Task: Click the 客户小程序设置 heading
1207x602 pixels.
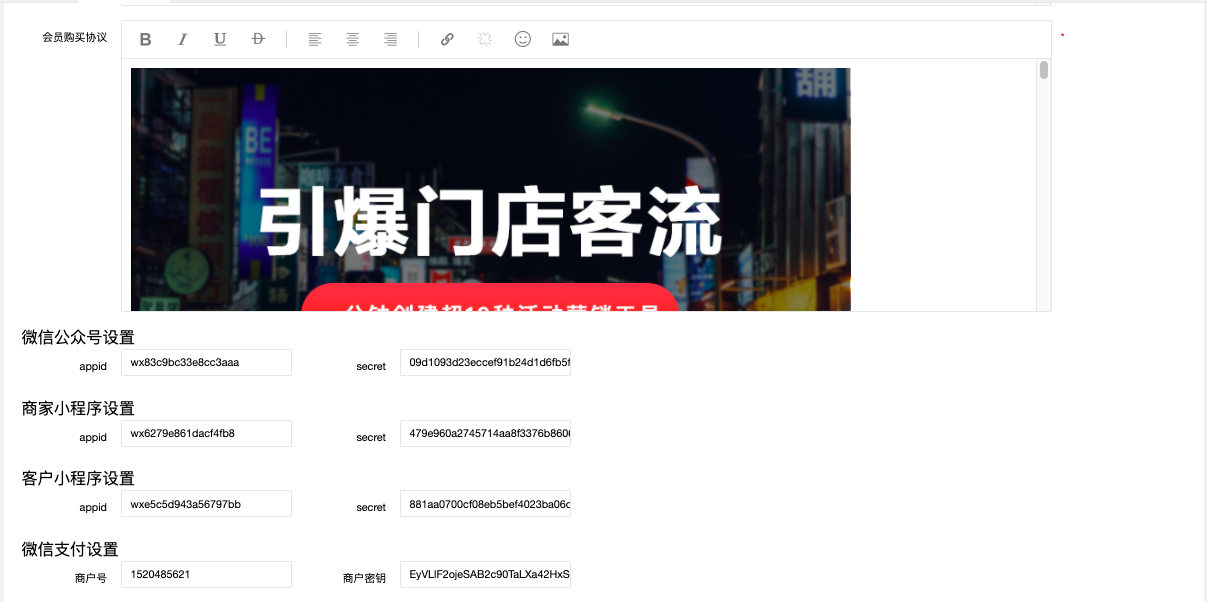Action: point(78,478)
